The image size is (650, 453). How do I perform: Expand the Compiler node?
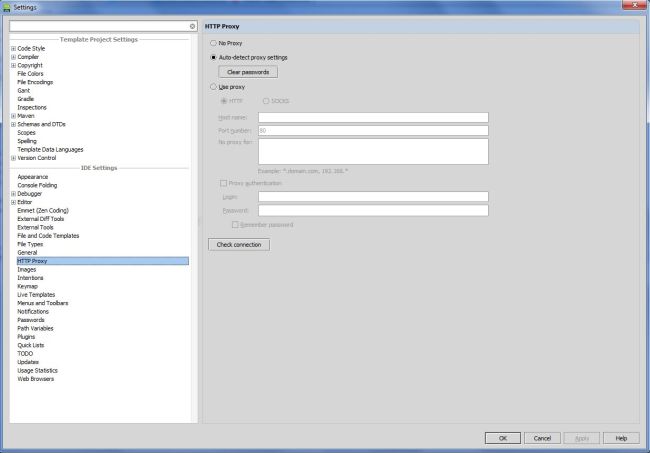tap(13, 57)
